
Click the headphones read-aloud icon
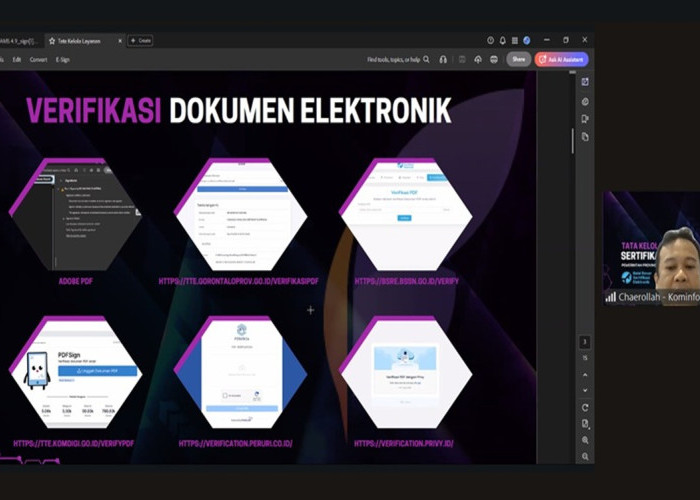point(443,59)
